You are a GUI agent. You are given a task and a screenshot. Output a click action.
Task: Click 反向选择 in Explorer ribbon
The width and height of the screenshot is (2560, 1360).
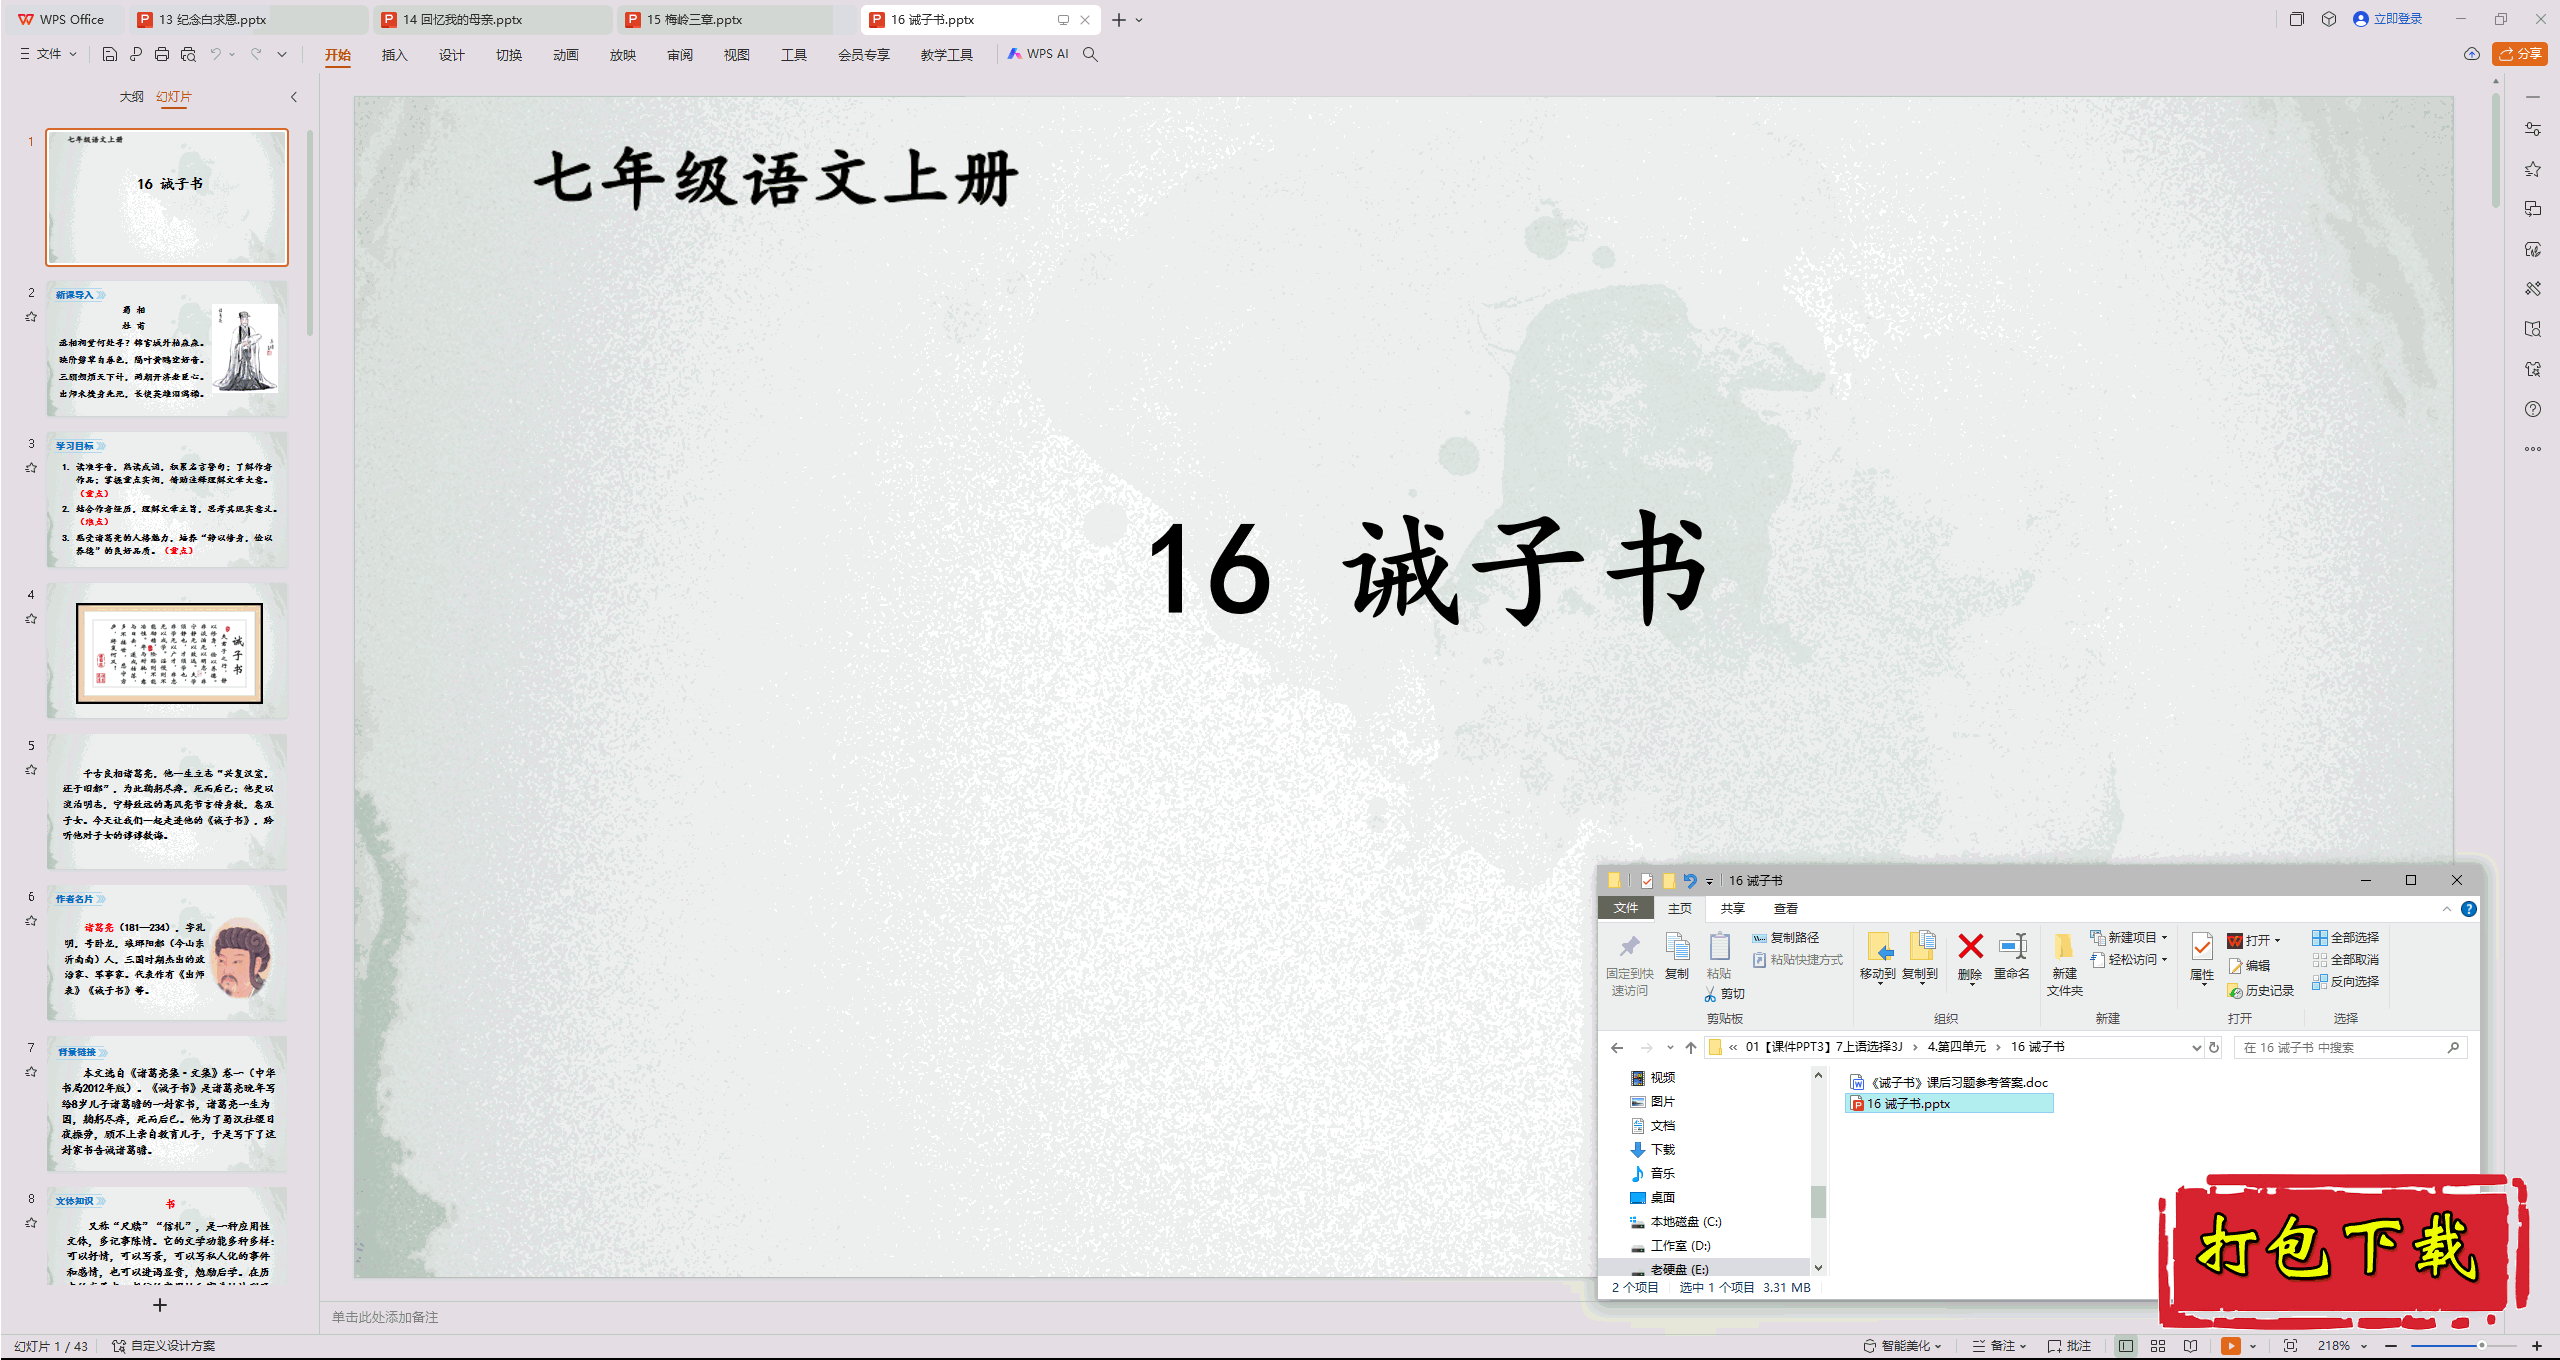pyautogui.click(x=2346, y=982)
